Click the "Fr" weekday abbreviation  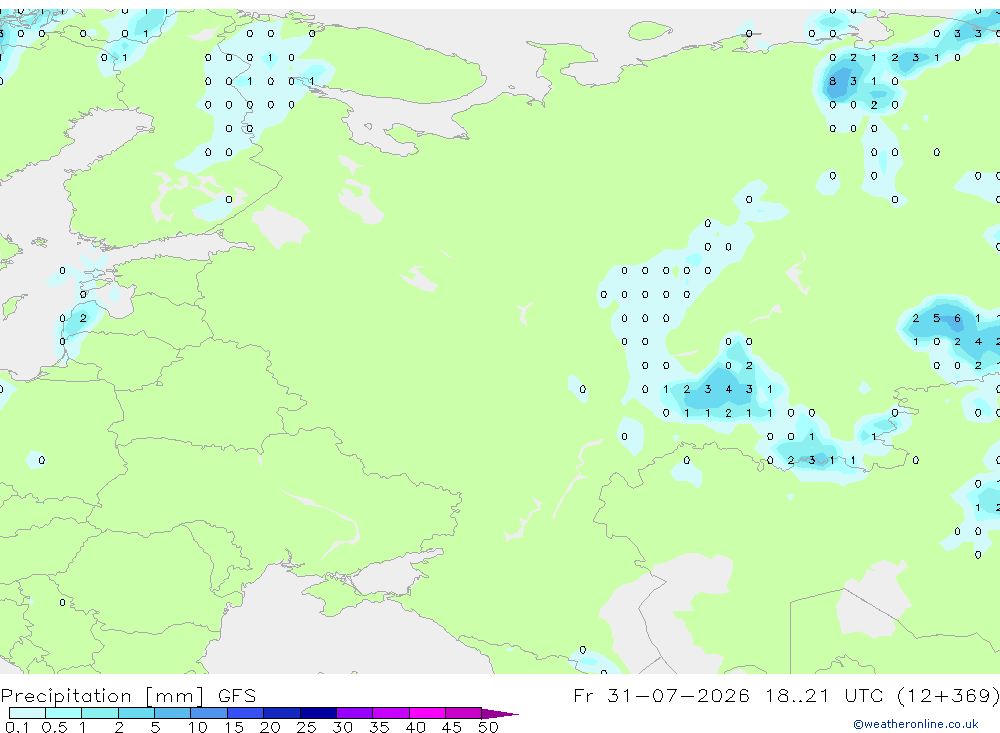(583, 695)
